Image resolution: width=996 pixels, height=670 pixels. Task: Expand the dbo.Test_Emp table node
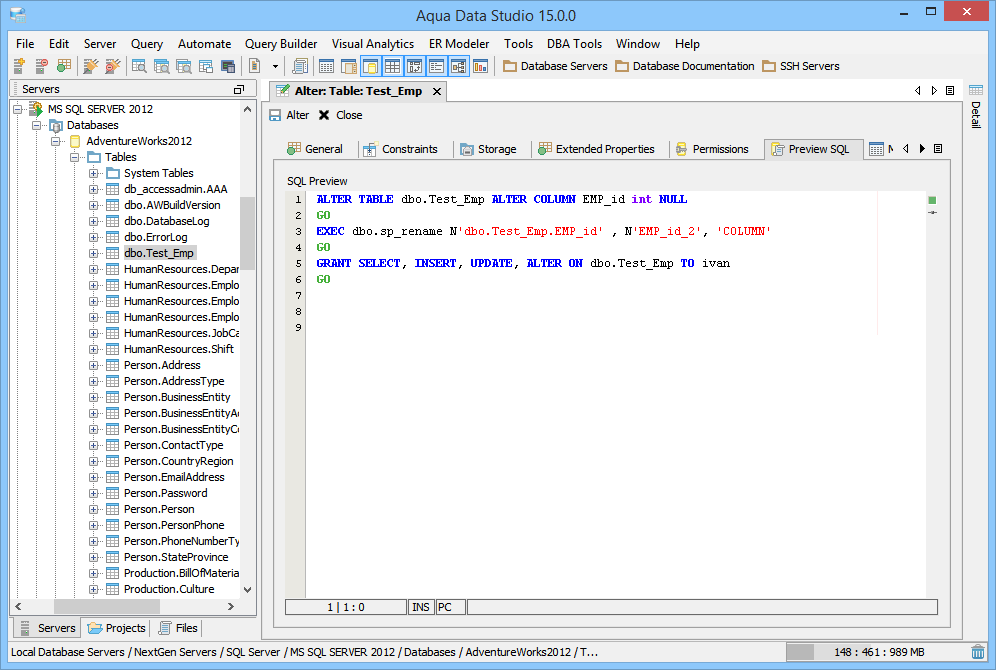pyautogui.click(x=95, y=253)
